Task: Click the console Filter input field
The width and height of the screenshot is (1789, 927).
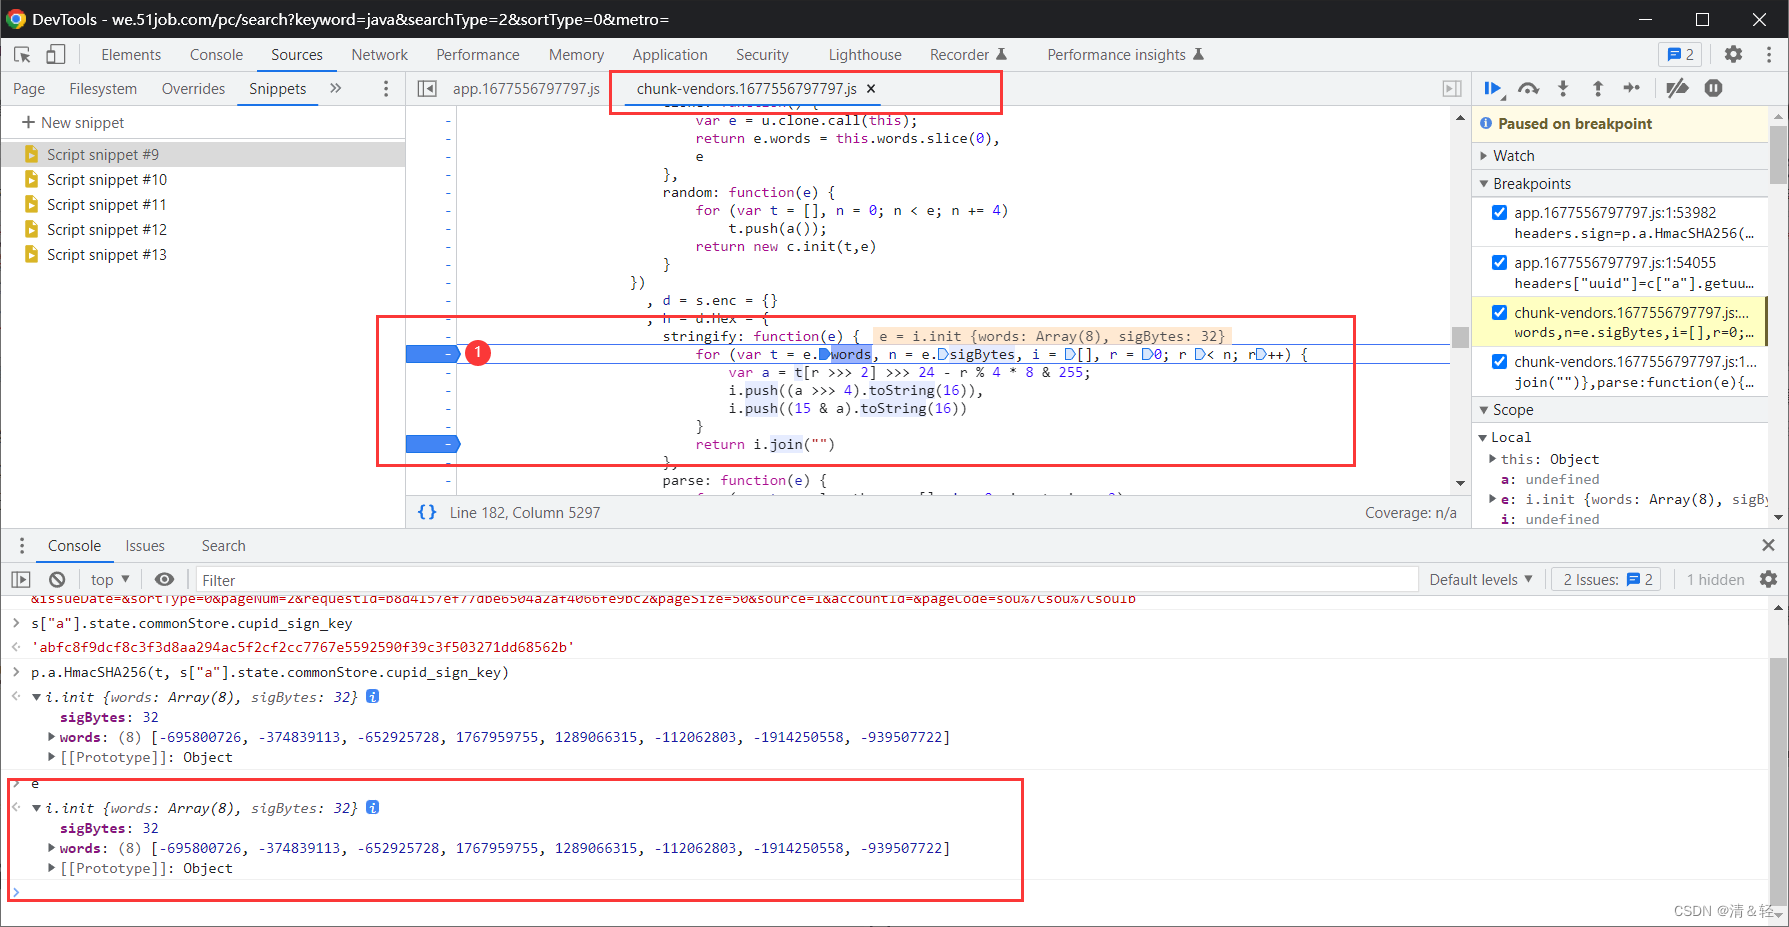Action: click(800, 580)
